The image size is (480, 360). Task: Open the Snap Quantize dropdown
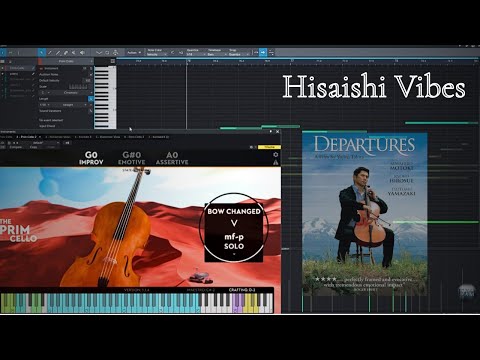(239, 54)
